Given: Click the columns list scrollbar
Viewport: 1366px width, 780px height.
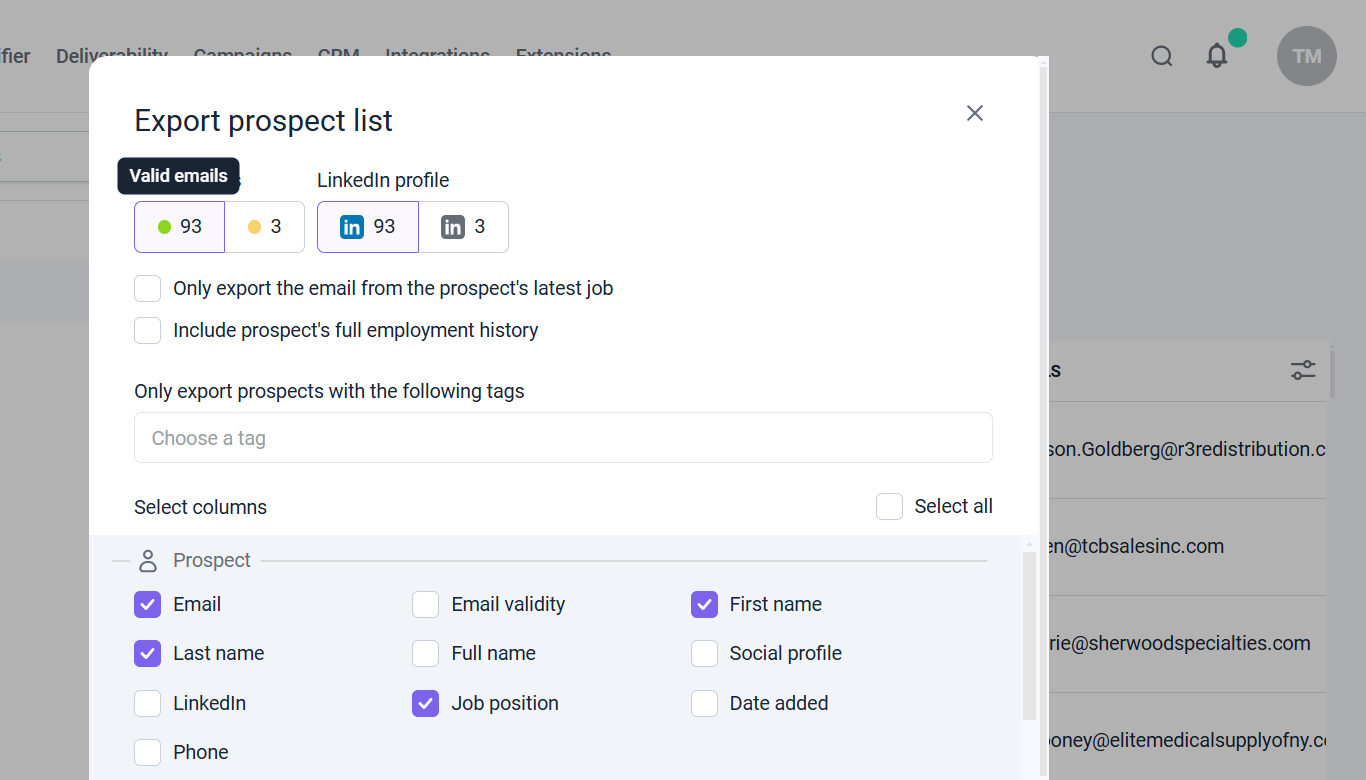Looking at the screenshot, I should [x=1029, y=635].
